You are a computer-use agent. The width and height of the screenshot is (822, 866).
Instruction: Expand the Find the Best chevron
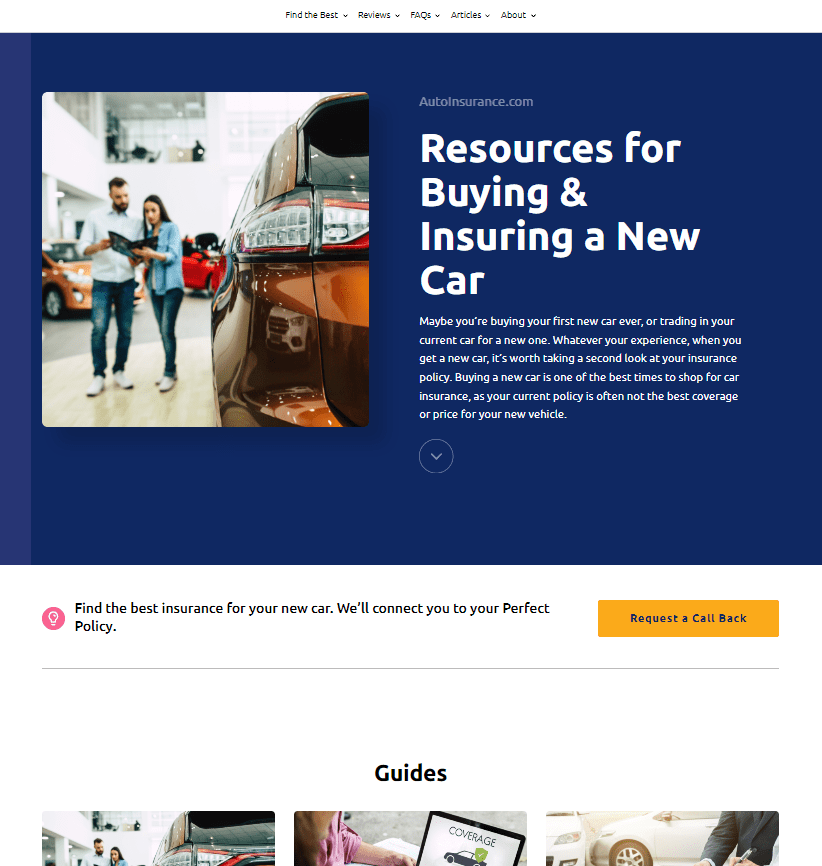[x=345, y=15]
